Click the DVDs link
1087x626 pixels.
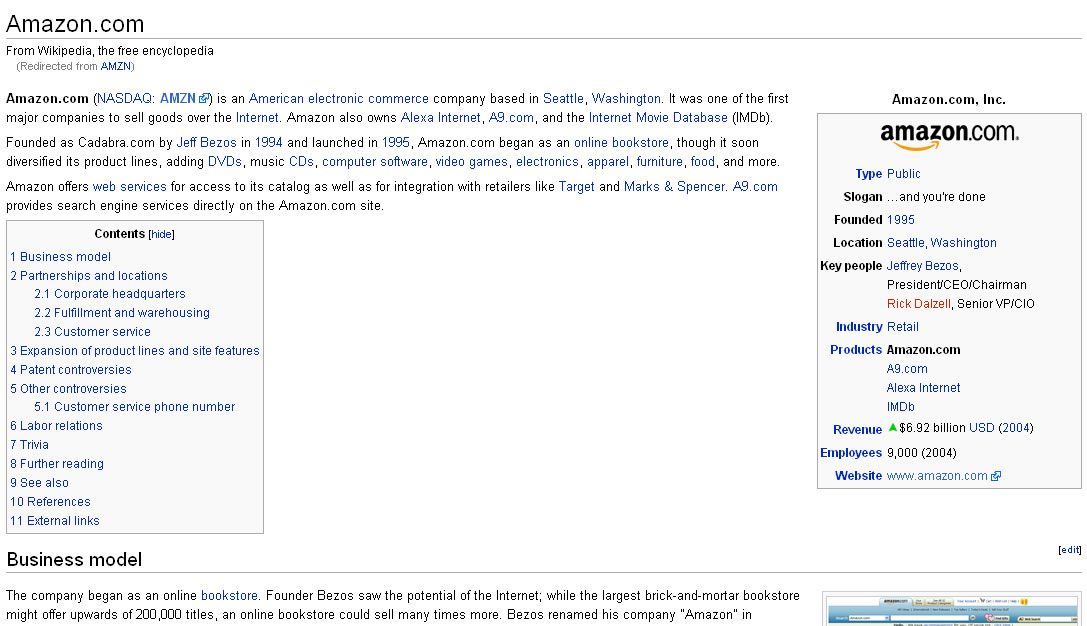[225, 162]
